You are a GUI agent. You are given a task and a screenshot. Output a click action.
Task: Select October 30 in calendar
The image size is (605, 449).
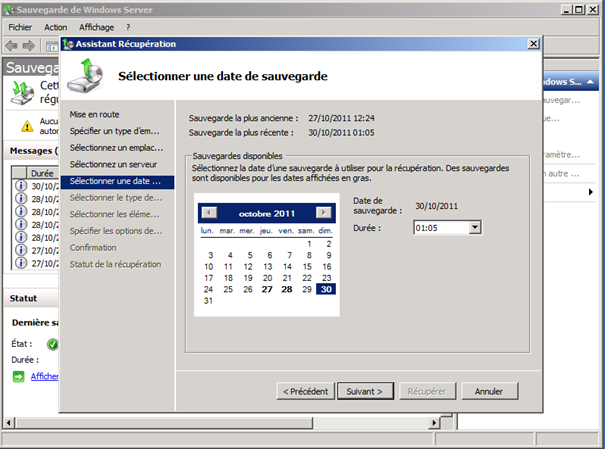[x=326, y=289]
